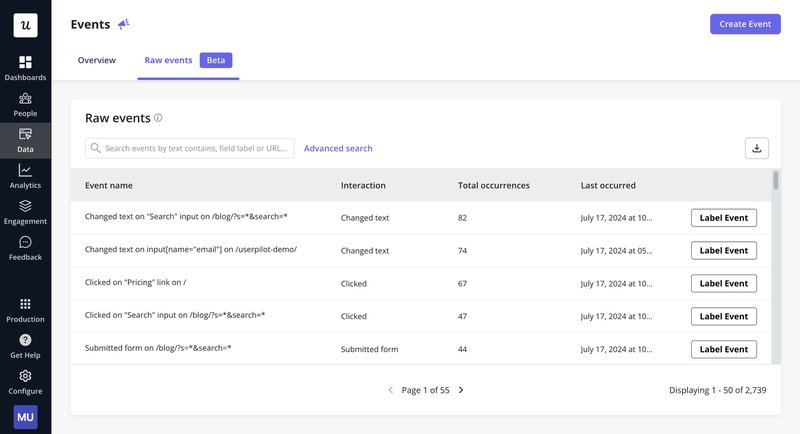This screenshot has height=434, width=800.
Task: Label the 'Clicked on Pricing link' event
Action: [x=723, y=283]
